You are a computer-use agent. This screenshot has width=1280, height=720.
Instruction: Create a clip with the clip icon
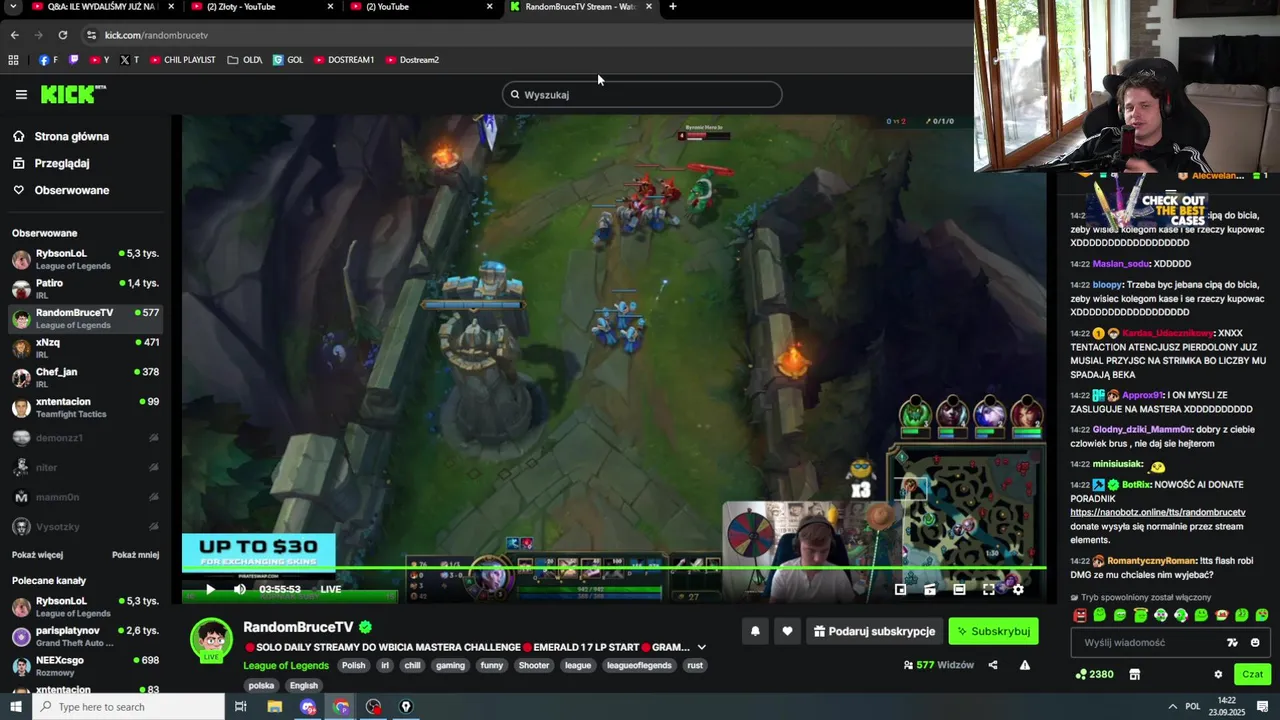point(930,589)
